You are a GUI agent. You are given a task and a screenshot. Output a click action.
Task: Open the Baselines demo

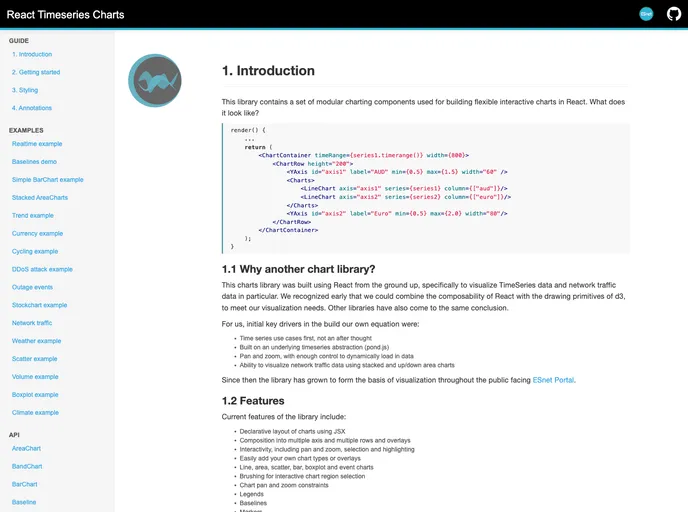(34, 162)
